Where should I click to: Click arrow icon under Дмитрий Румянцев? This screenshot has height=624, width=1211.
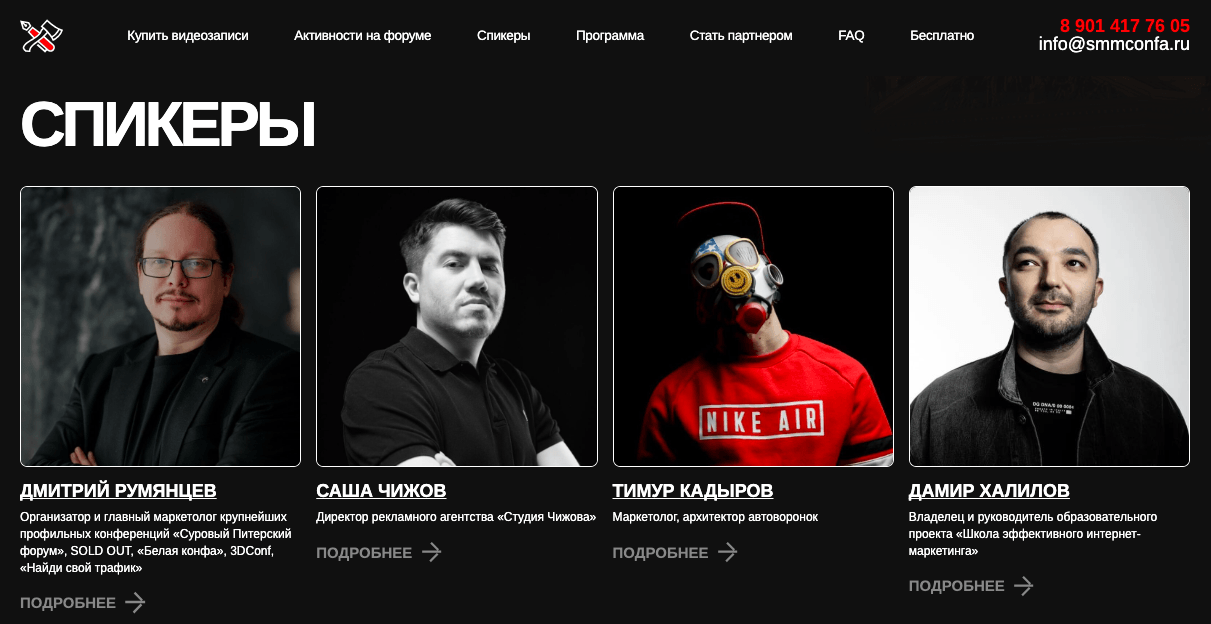point(135,602)
